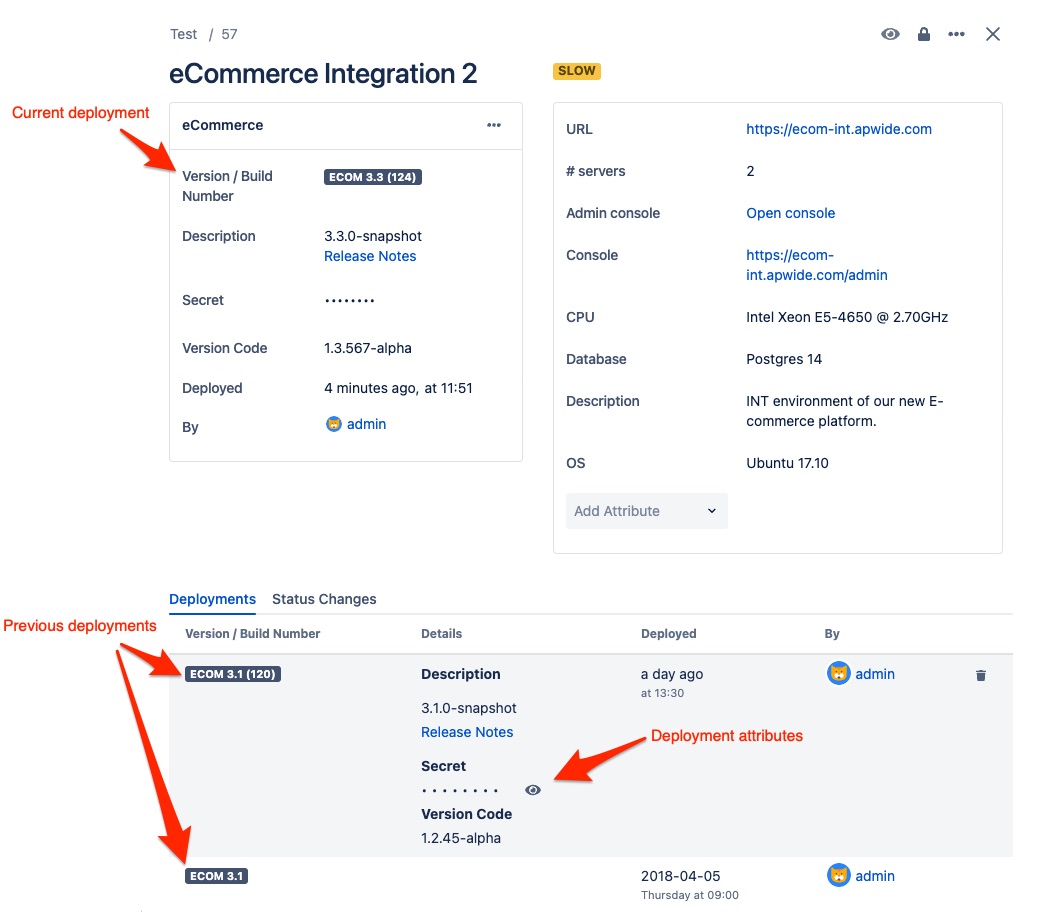This screenshot has height=912, width=1041.
Task: Click the Test breadcrumb link
Action: point(184,34)
